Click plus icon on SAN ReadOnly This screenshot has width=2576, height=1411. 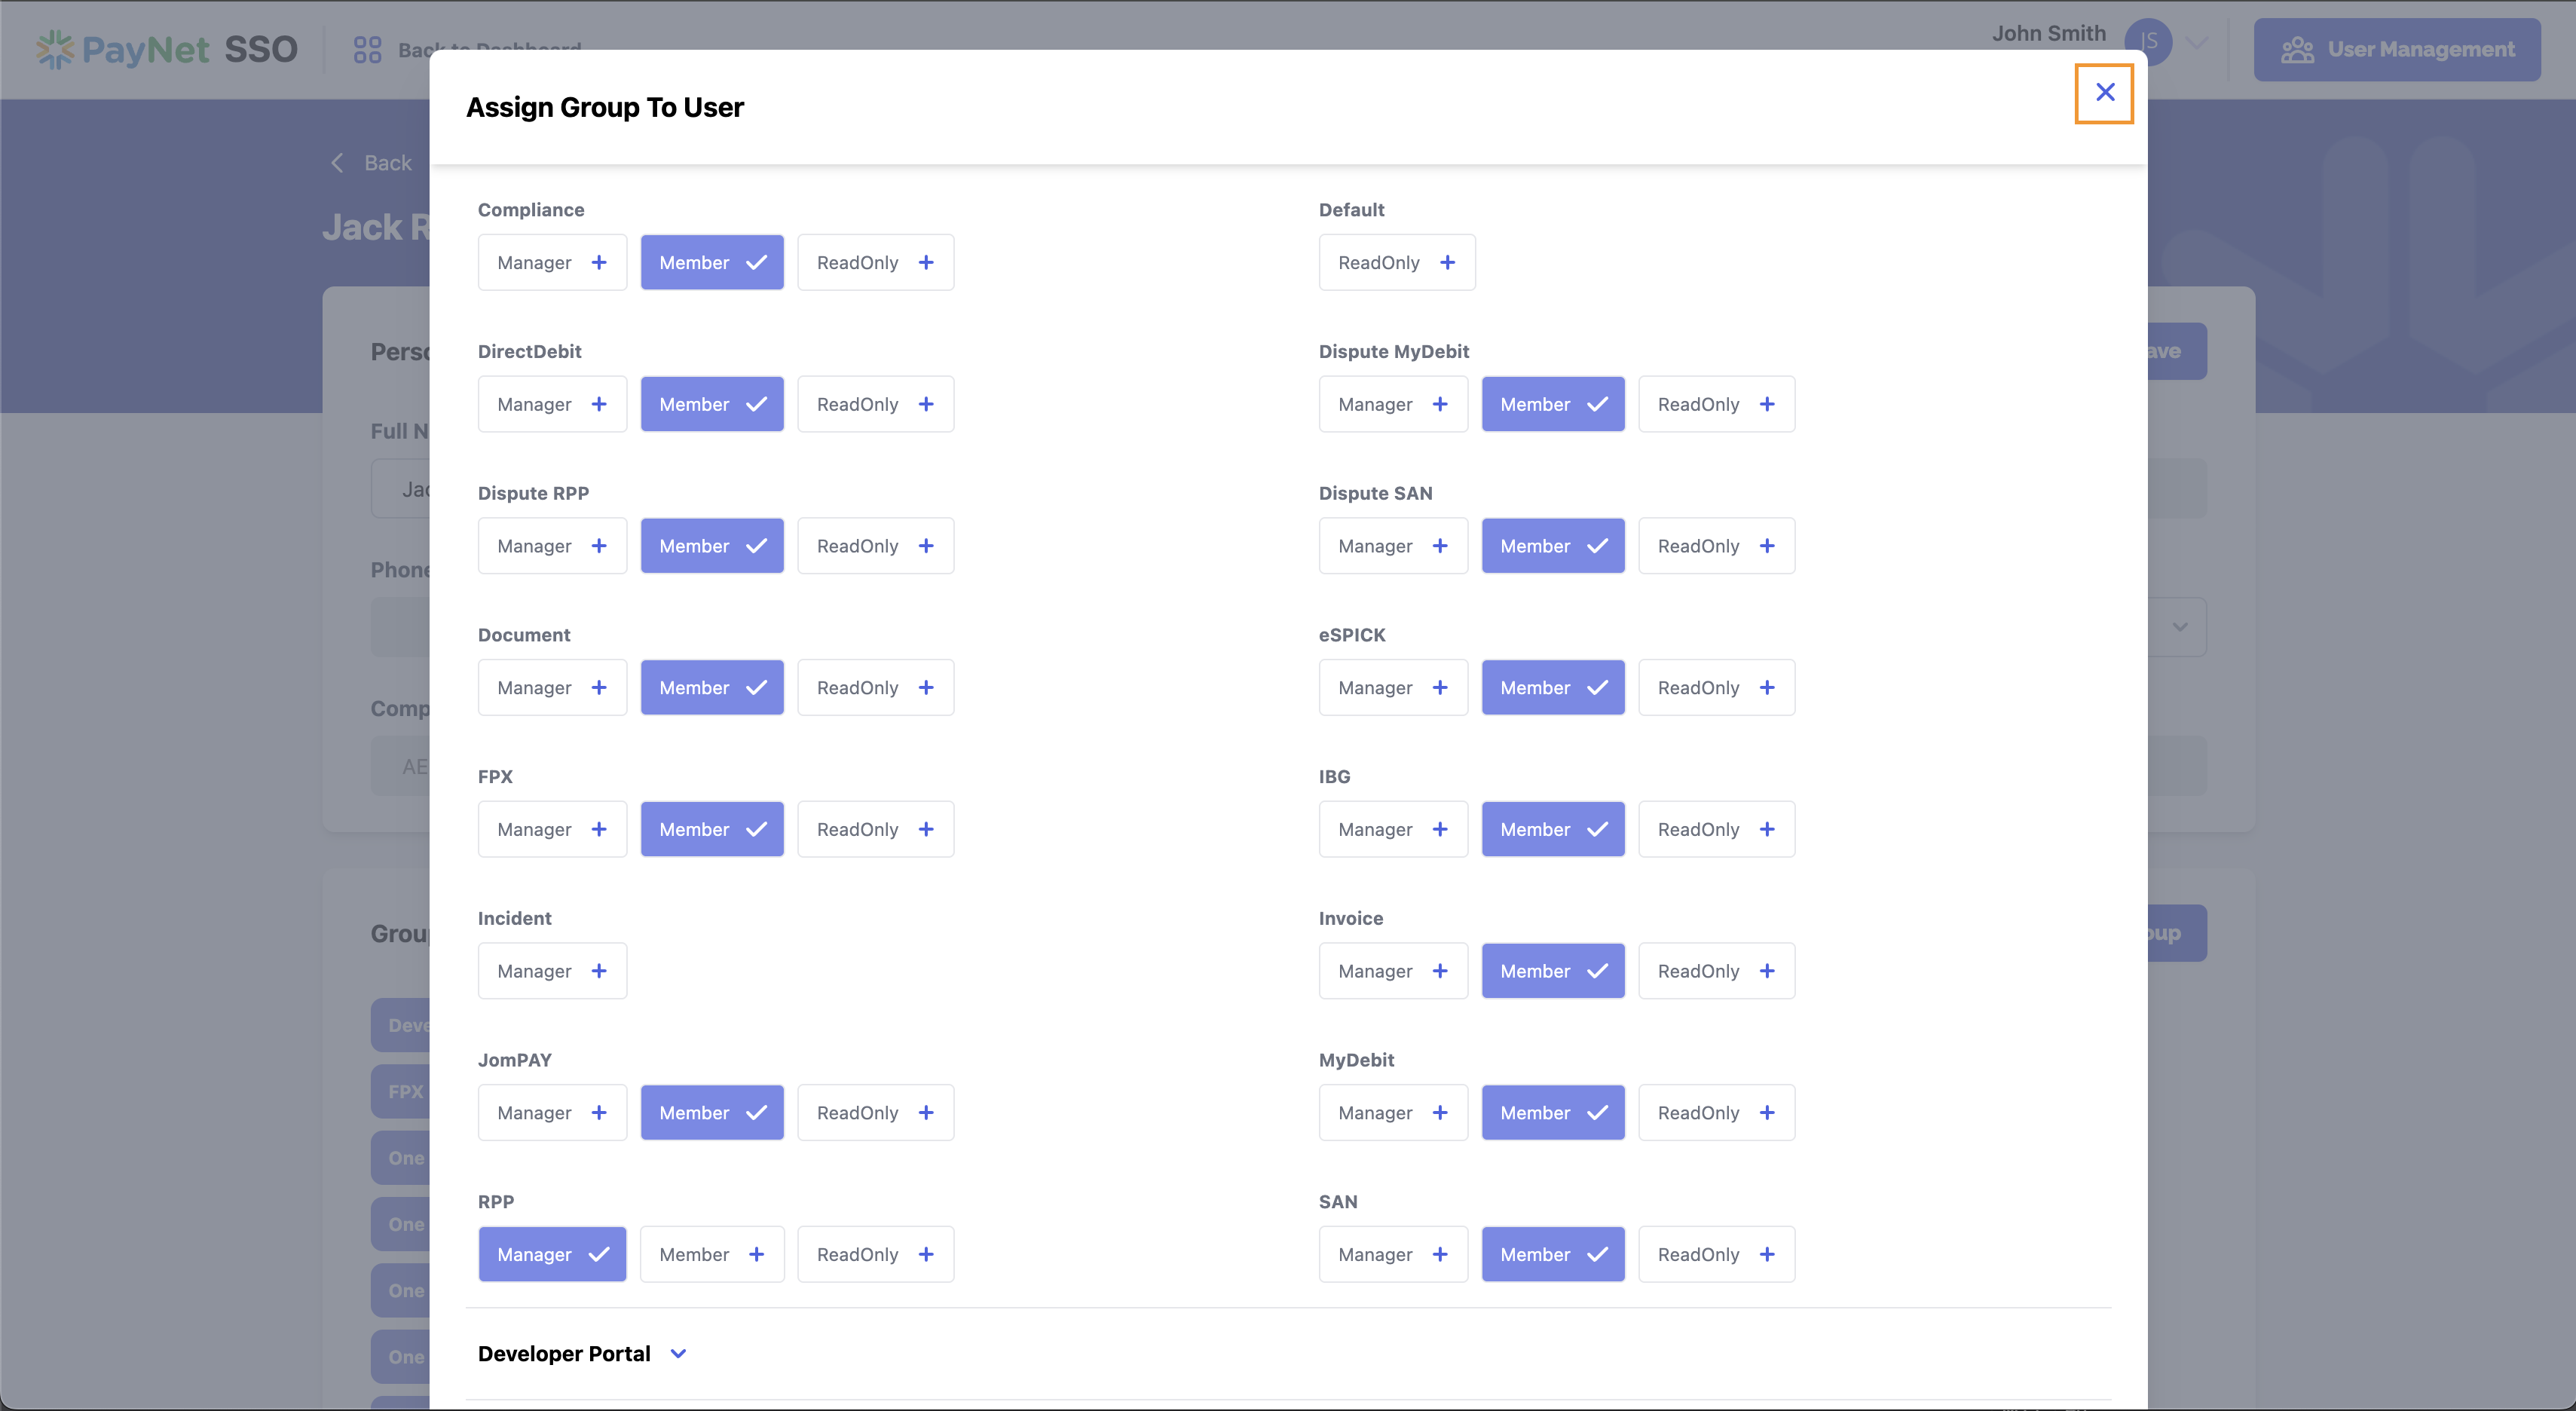(x=1767, y=1254)
